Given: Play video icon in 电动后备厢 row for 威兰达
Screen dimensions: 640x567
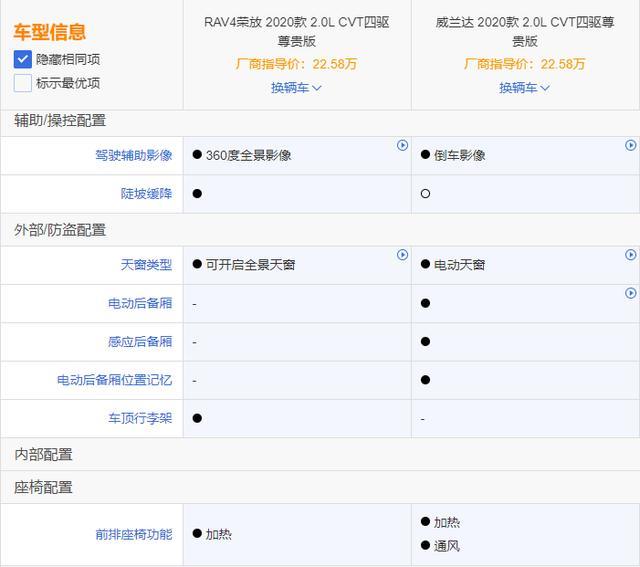Looking at the screenshot, I should tap(631, 293).
